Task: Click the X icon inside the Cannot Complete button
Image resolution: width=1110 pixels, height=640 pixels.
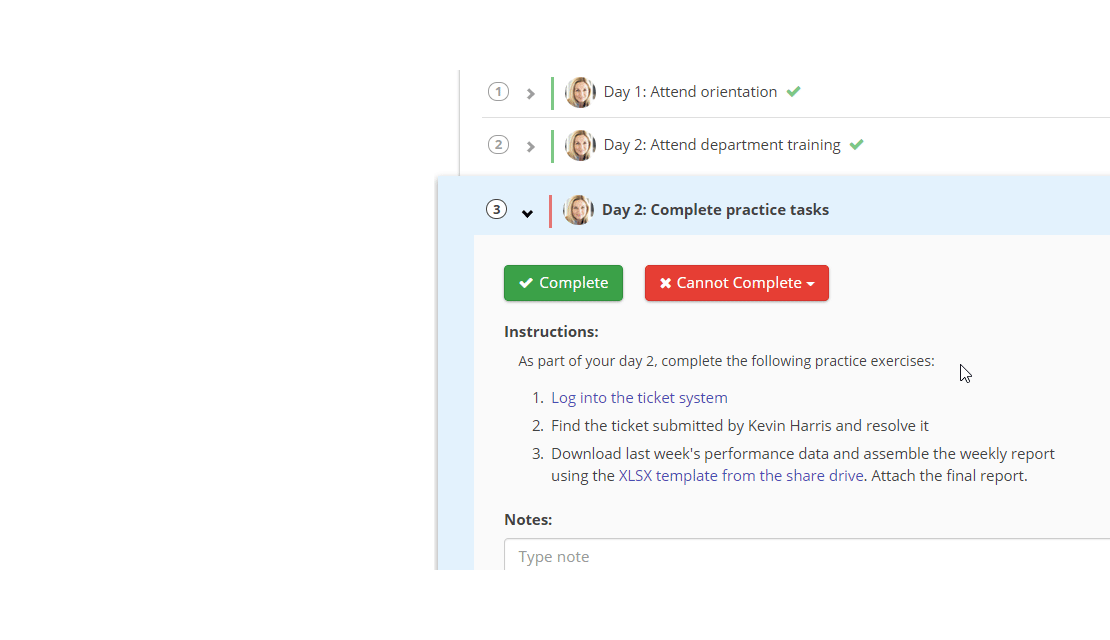Action: click(666, 283)
